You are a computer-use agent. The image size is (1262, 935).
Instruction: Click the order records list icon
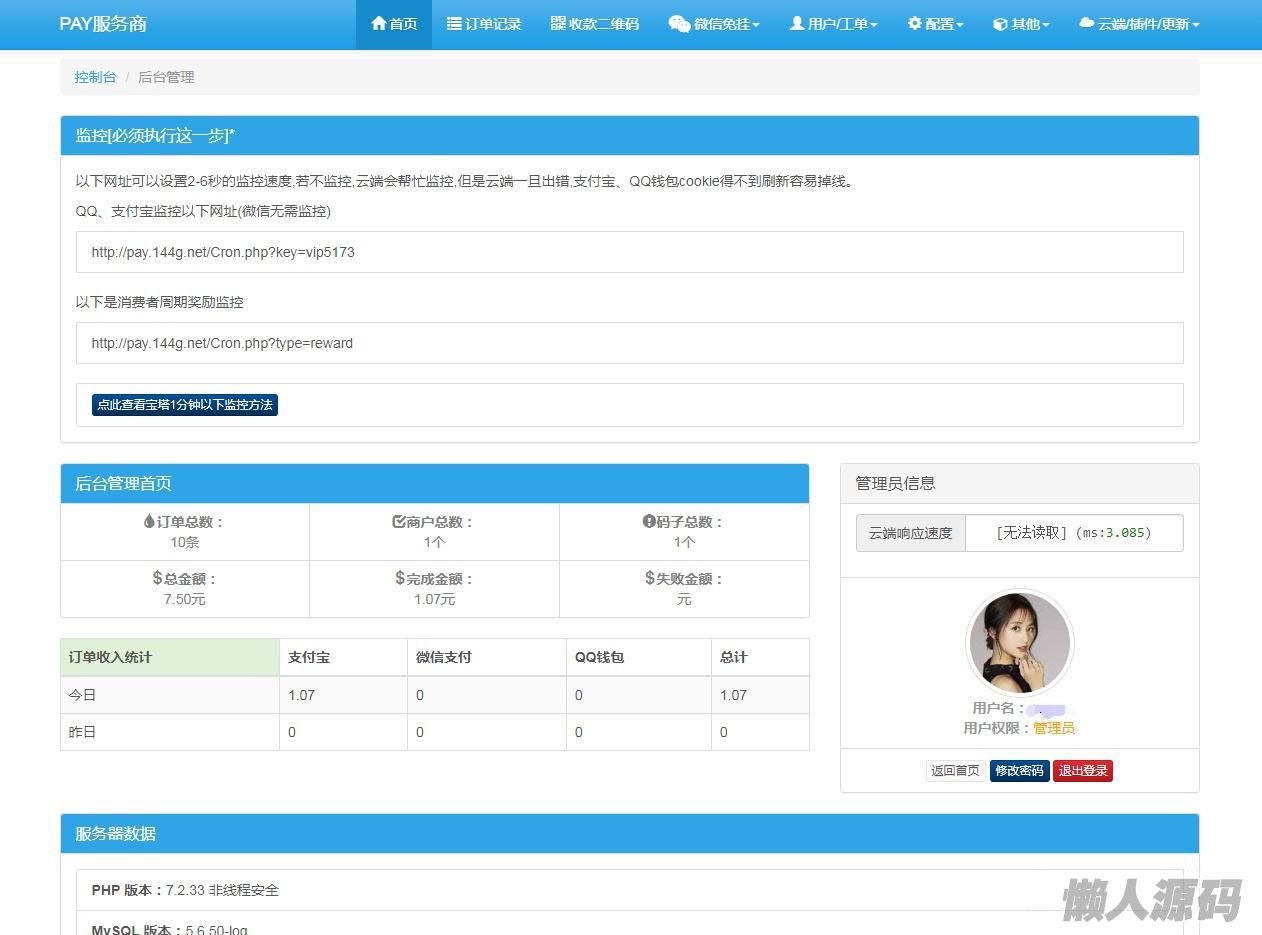pyautogui.click(x=454, y=24)
